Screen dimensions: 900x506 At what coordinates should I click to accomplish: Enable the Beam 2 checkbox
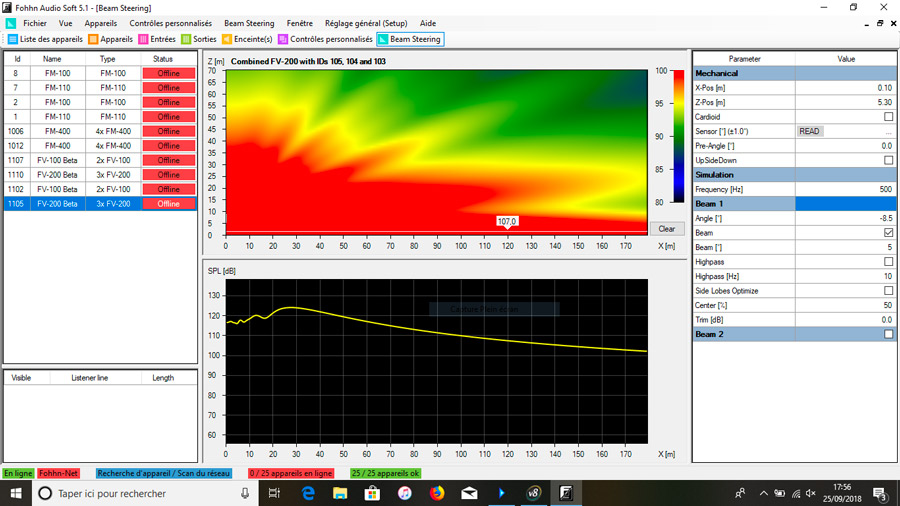[x=889, y=334]
